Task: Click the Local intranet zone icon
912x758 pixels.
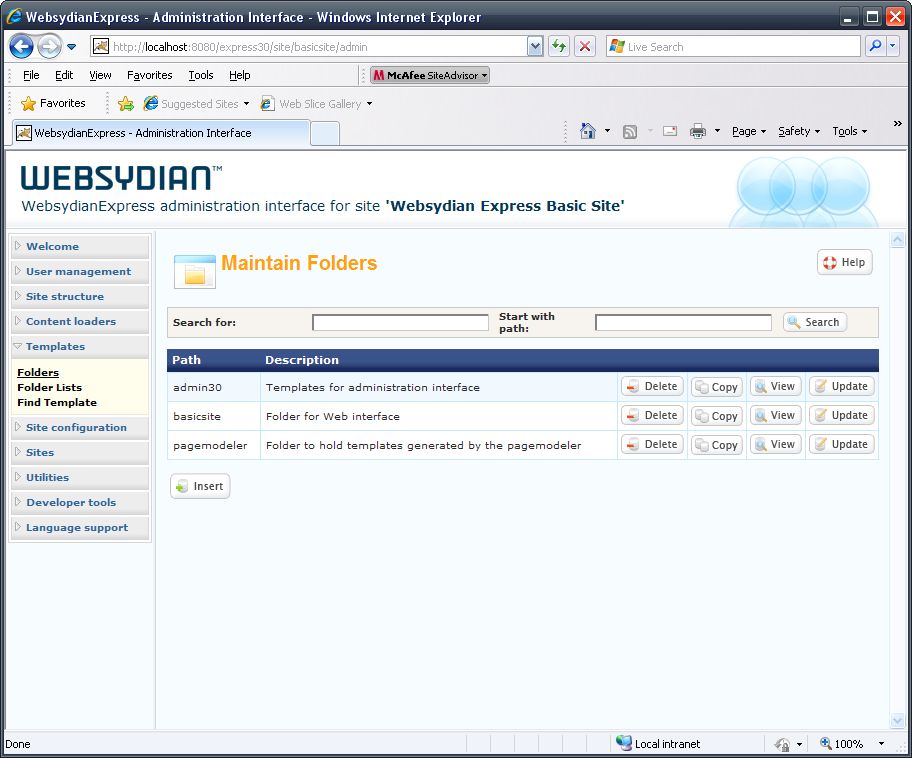Action: [624, 743]
